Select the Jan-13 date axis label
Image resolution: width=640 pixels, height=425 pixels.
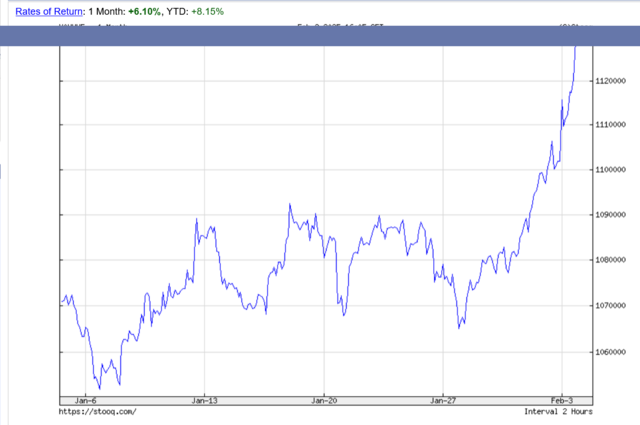tap(204, 400)
